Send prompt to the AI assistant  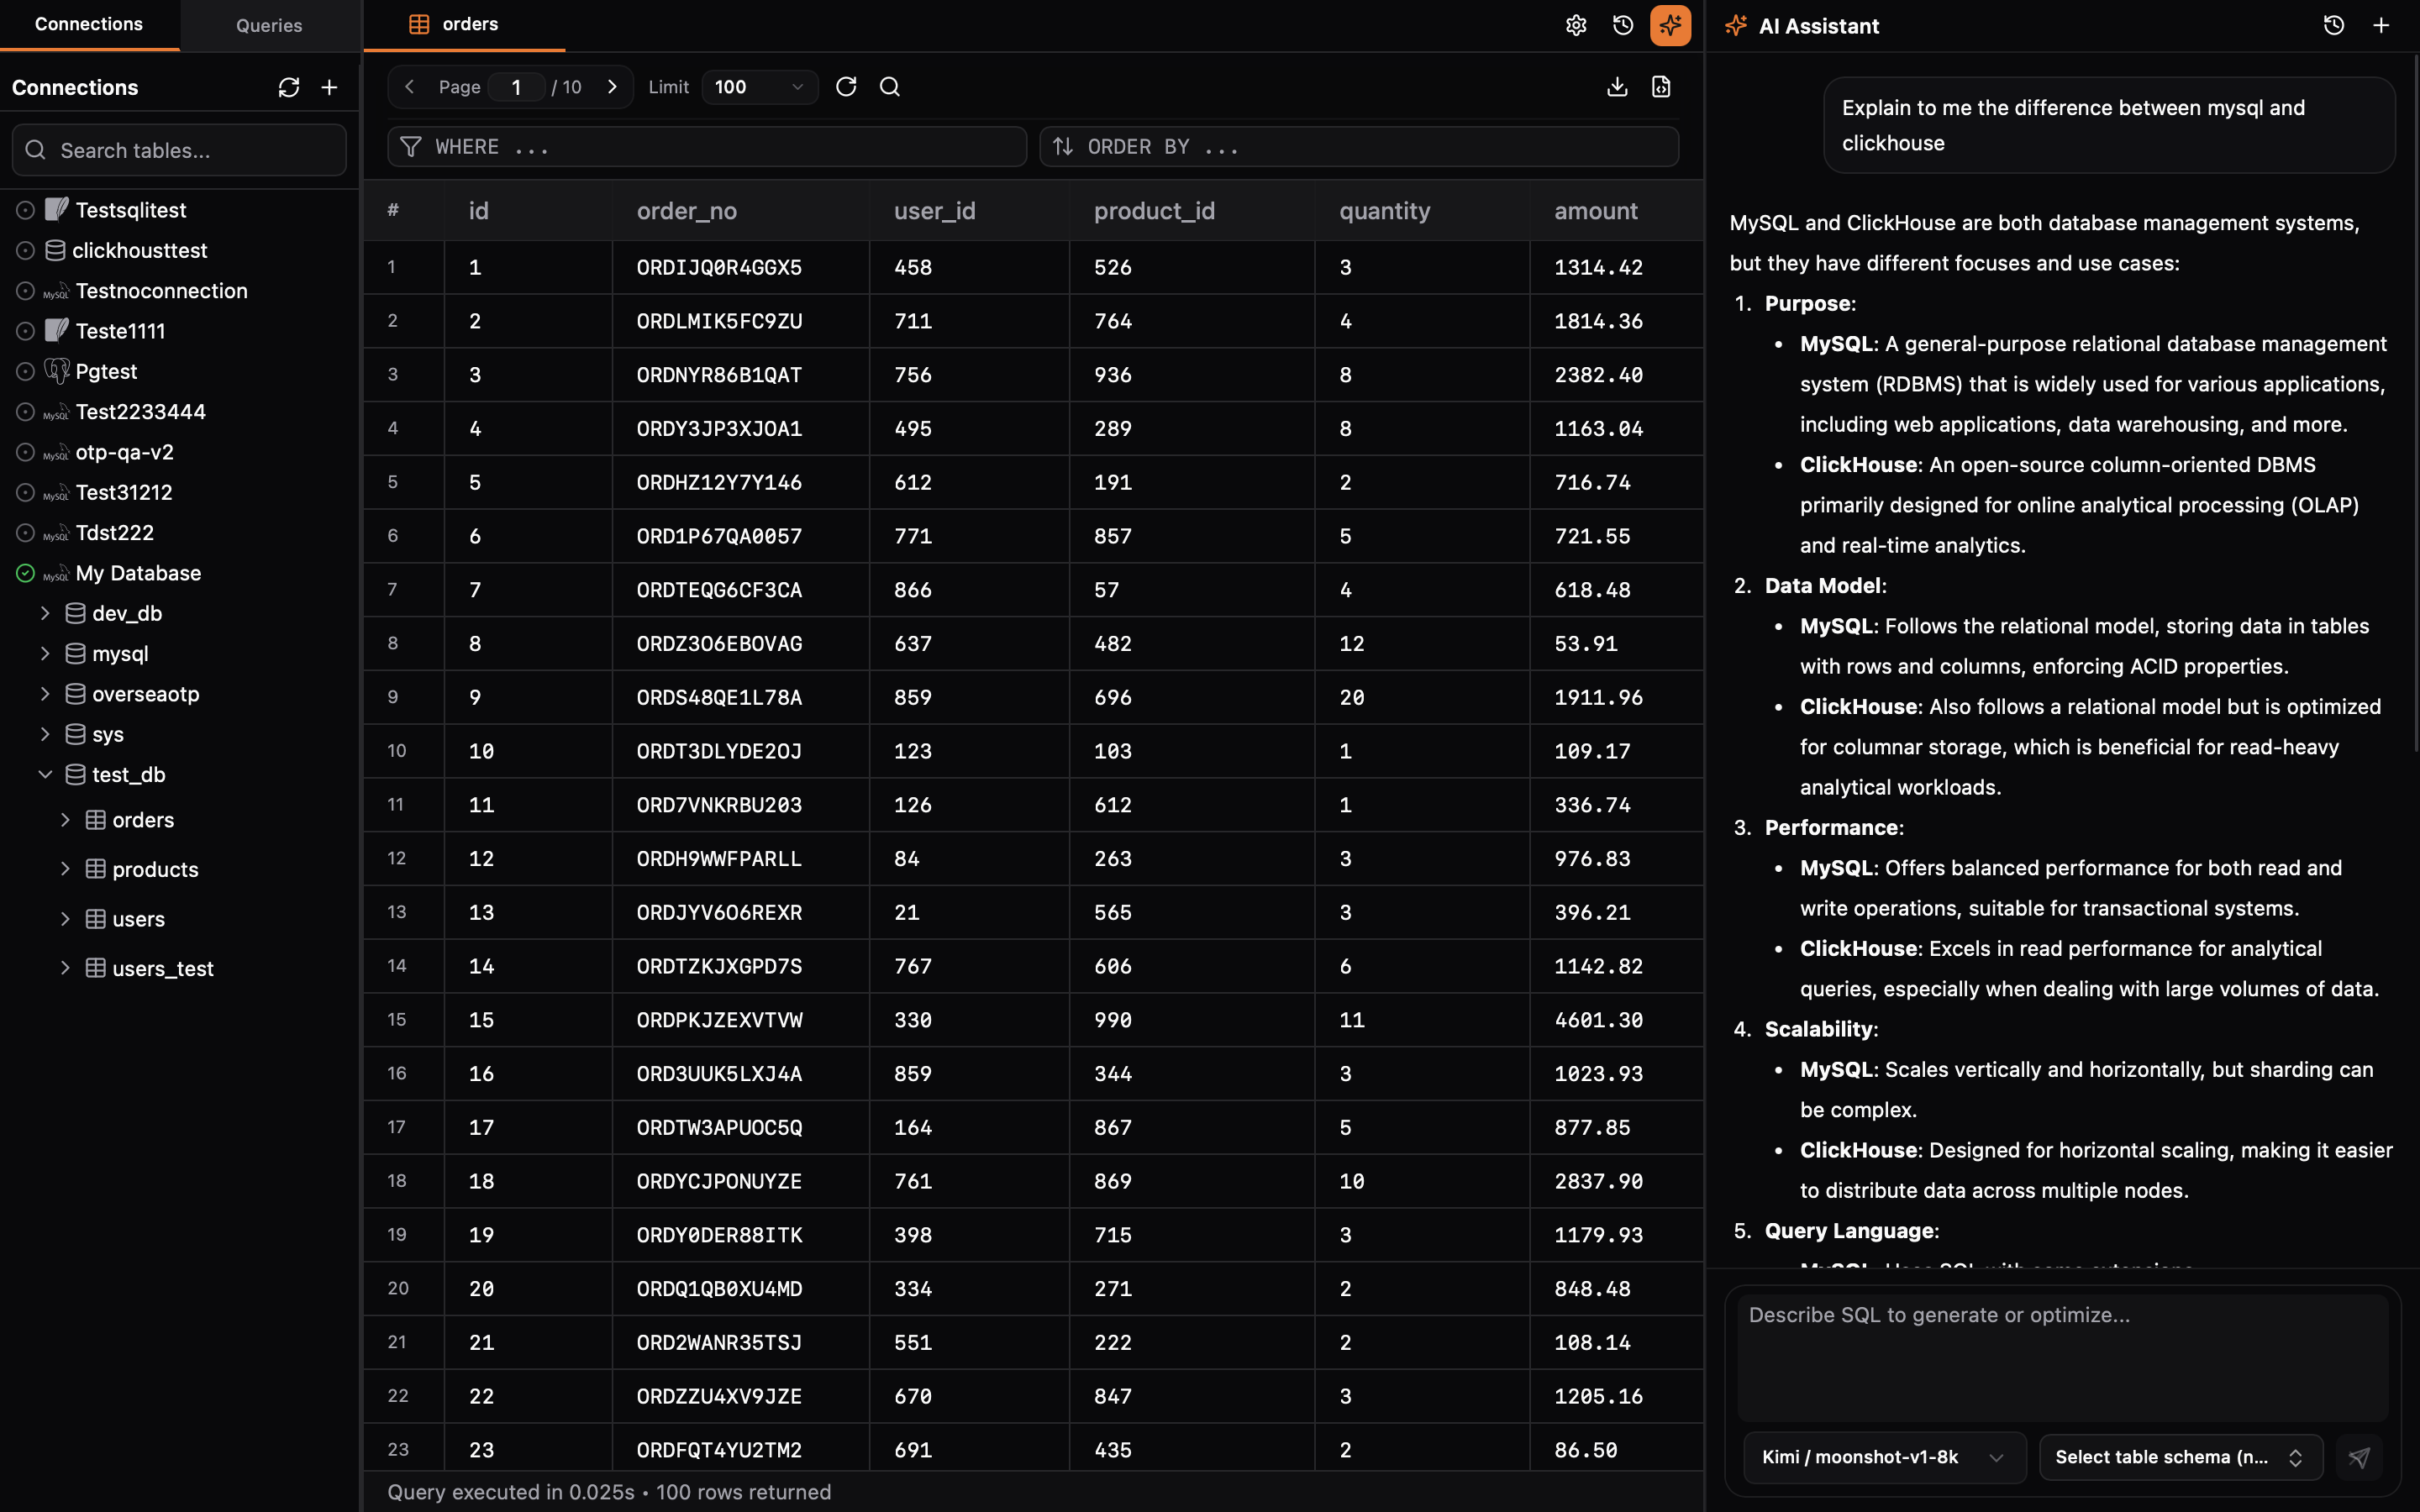pos(2360,1457)
